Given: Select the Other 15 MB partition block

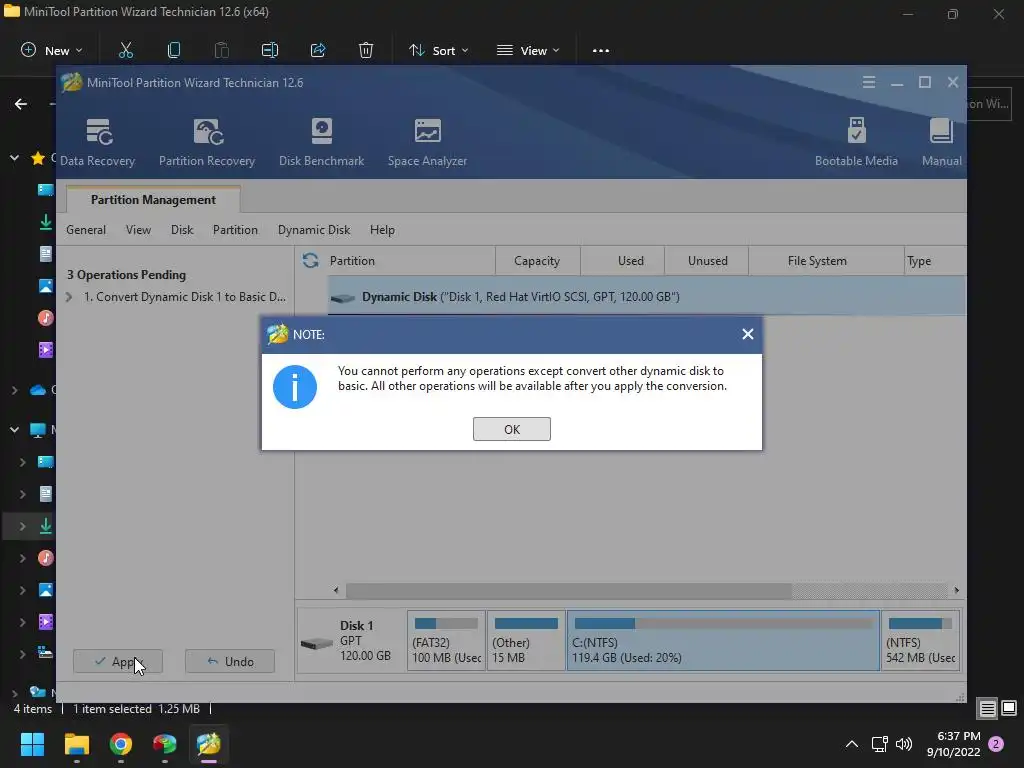Looking at the screenshot, I should 526,641.
